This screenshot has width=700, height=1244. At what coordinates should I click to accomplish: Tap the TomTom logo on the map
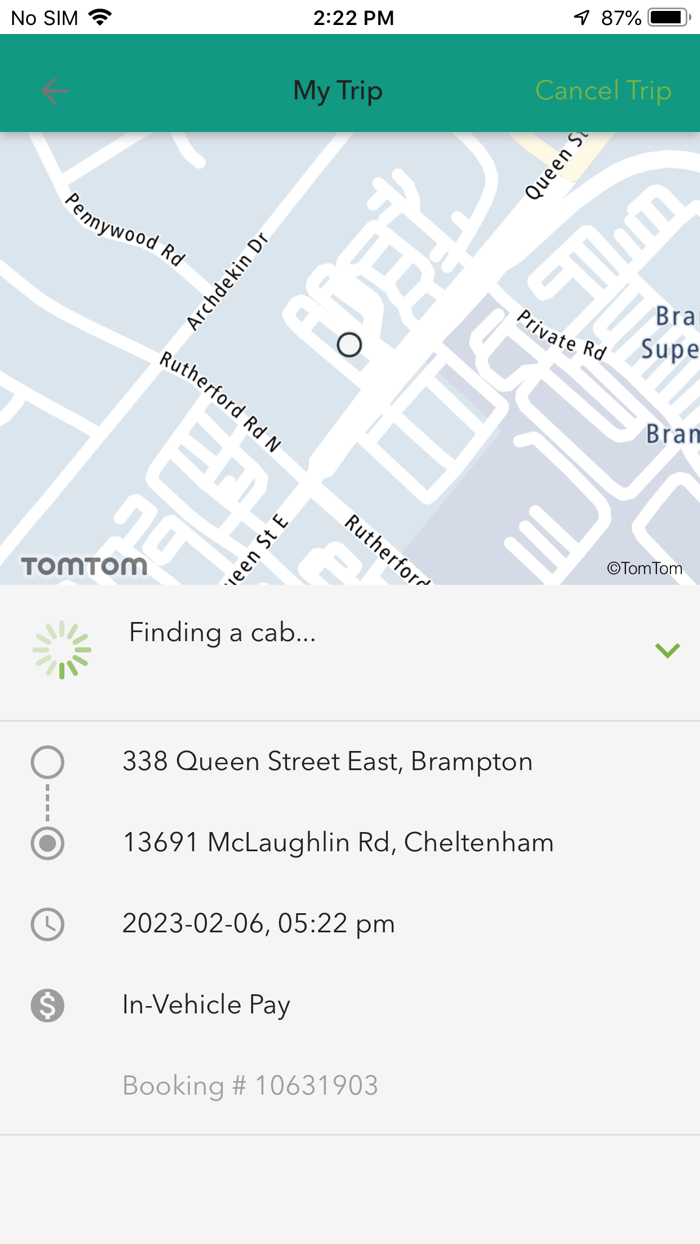(83, 565)
